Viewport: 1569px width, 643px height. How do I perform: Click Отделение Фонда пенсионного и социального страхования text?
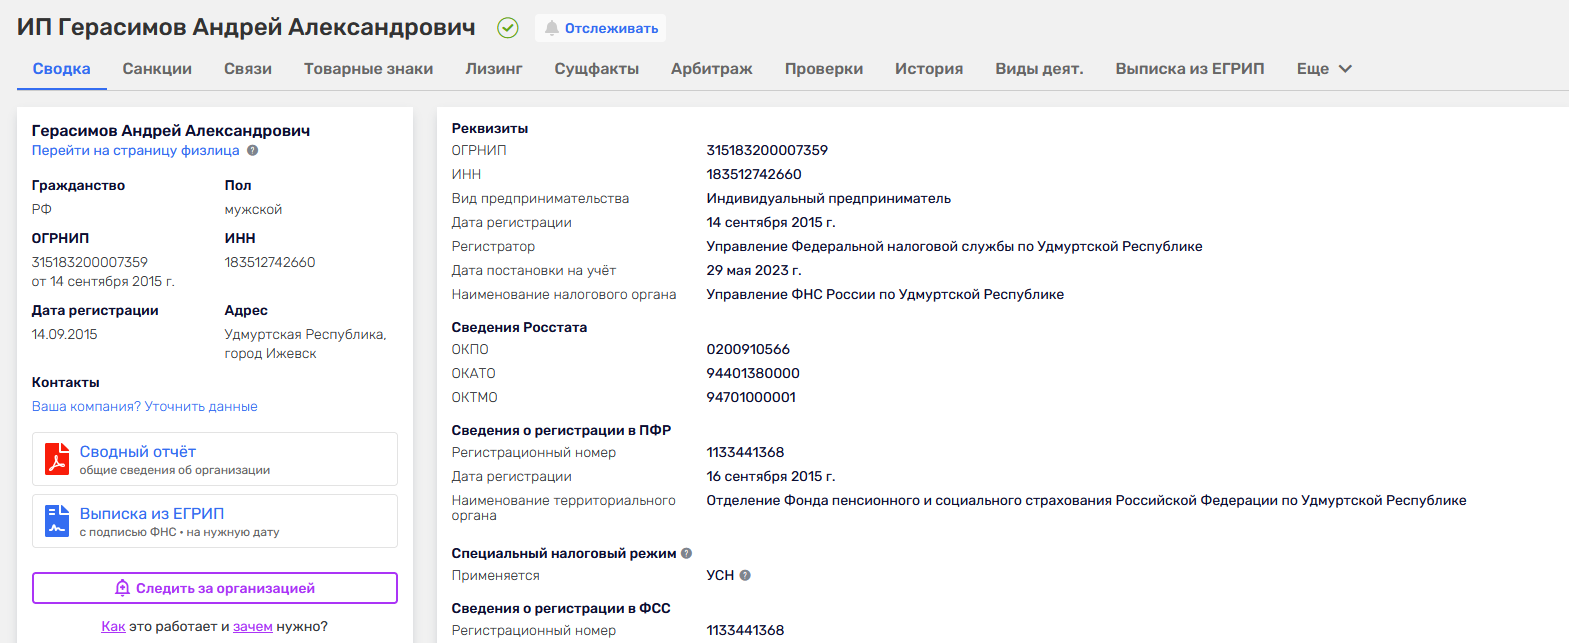pyautogui.click(x=1086, y=501)
